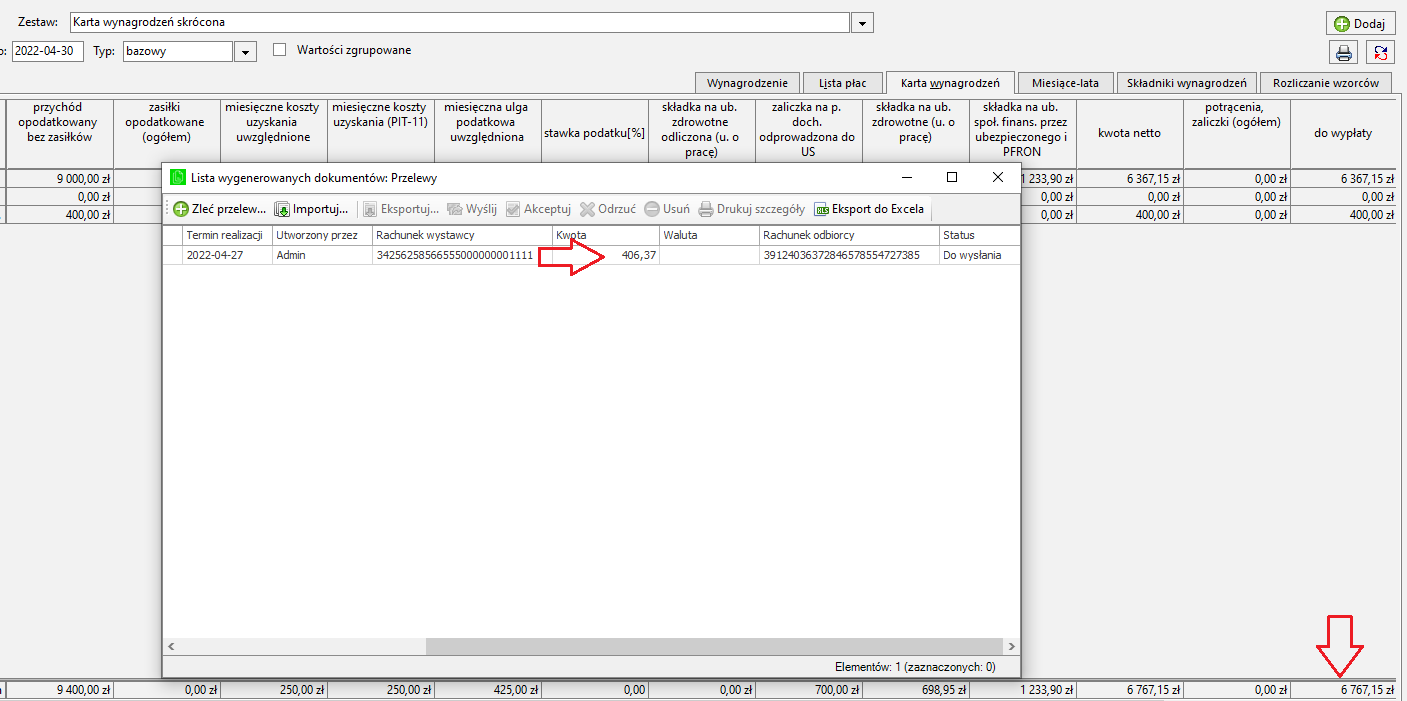Click Drukuj szczegóły in the toolbar
Screen dimensions: 1407x701
(x=751, y=210)
